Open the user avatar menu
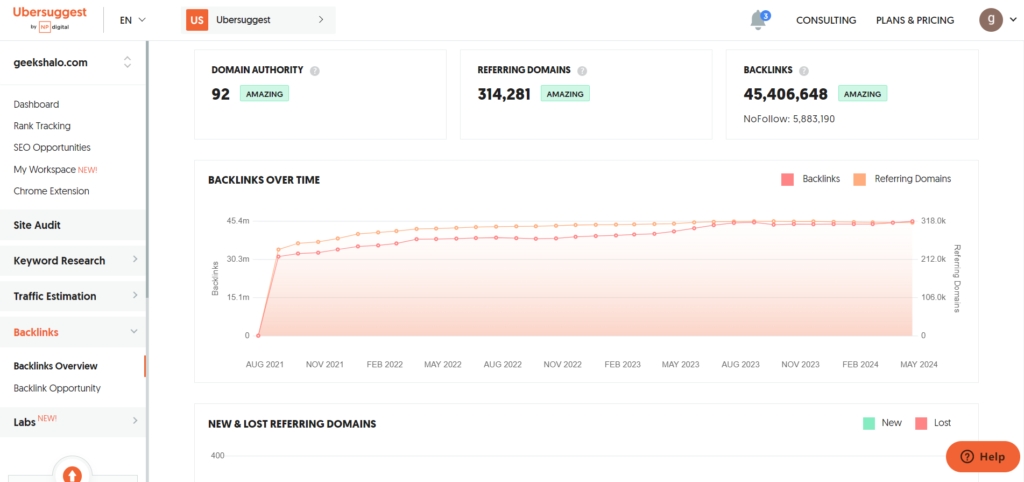The width and height of the screenshot is (1024, 482). pyautogui.click(x=990, y=20)
